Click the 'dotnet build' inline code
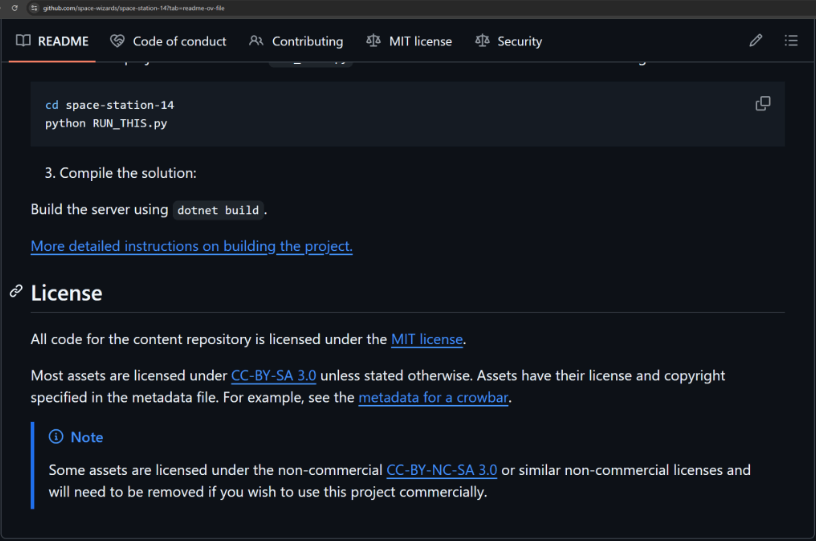The height and width of the screenshot is (541, 816). point(218,210)
